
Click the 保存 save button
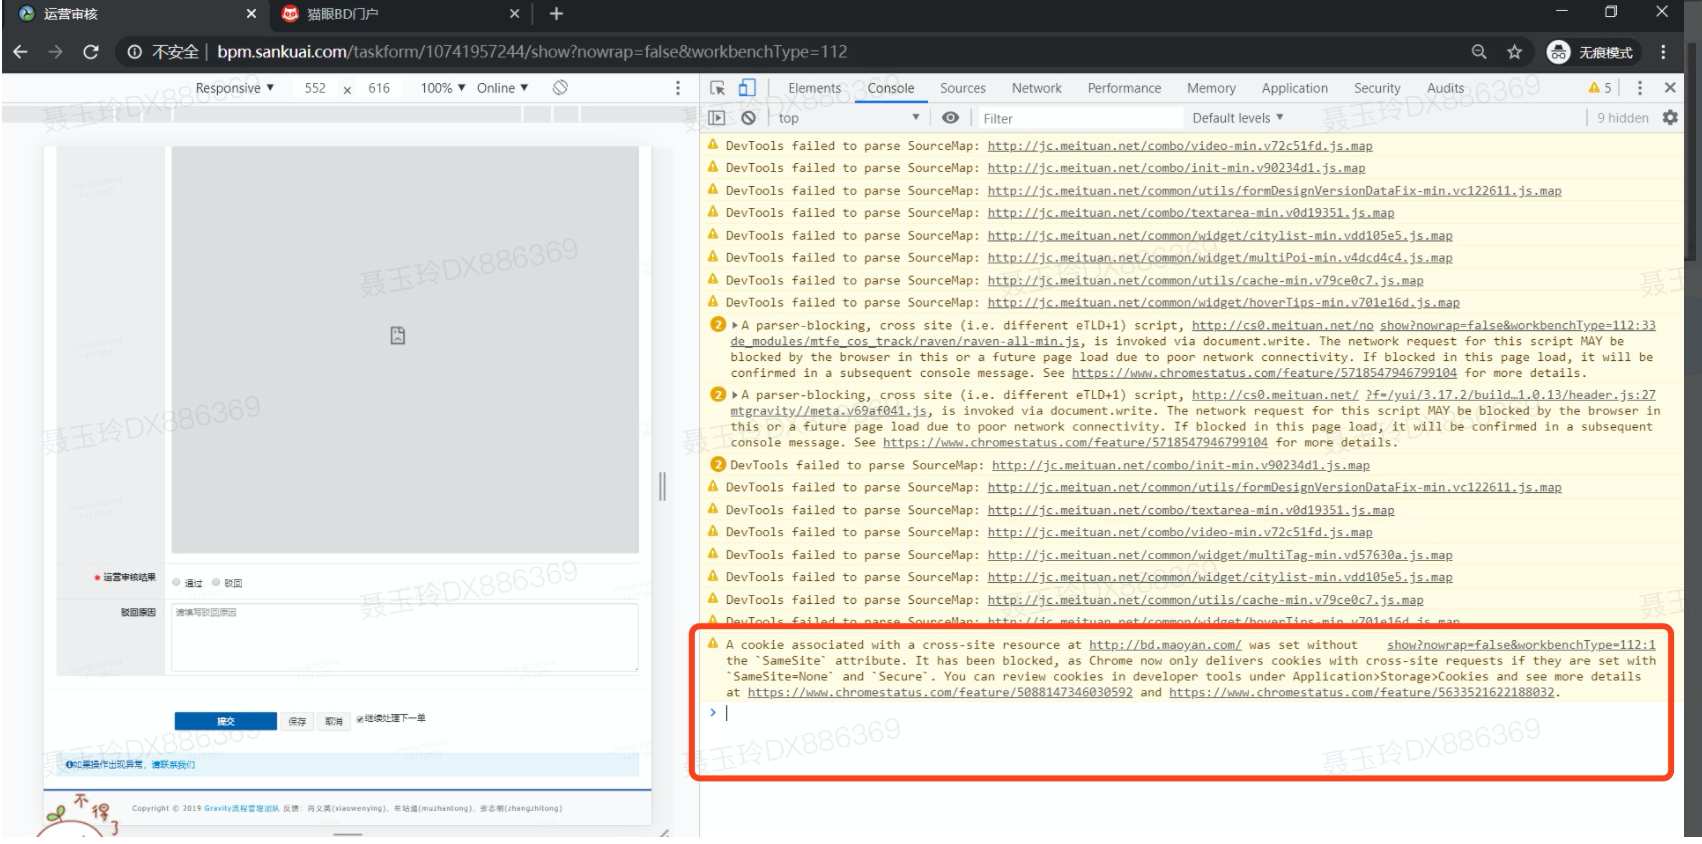point(297,721)
